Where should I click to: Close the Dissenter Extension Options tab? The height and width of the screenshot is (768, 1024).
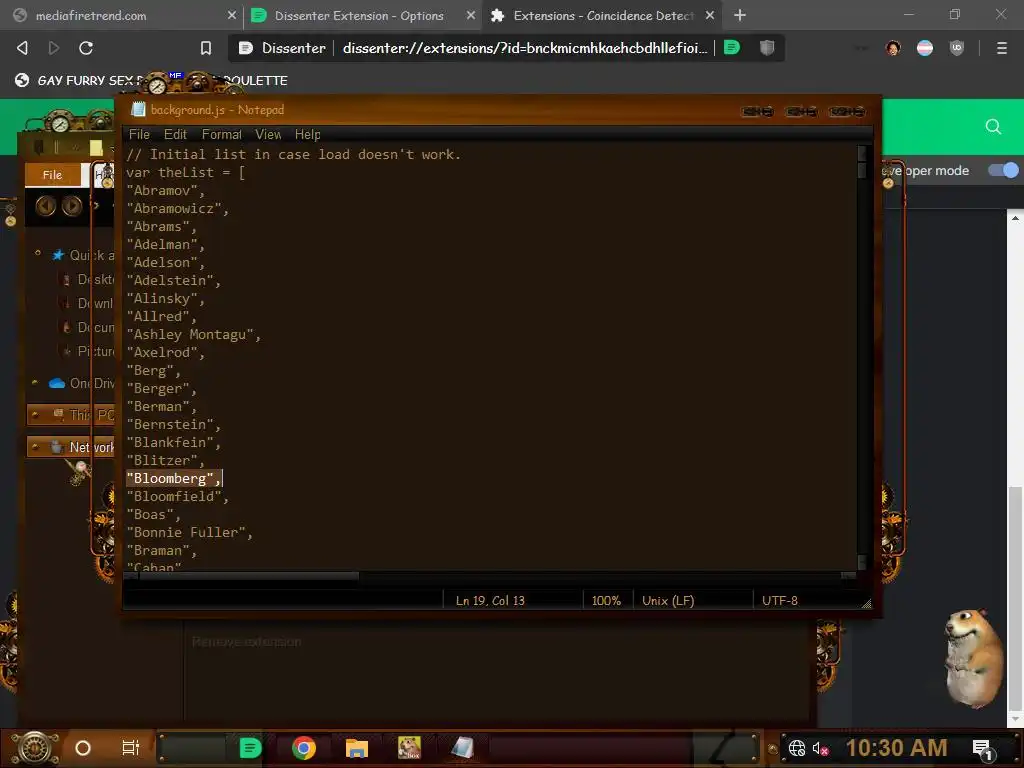tap(471, 15)
